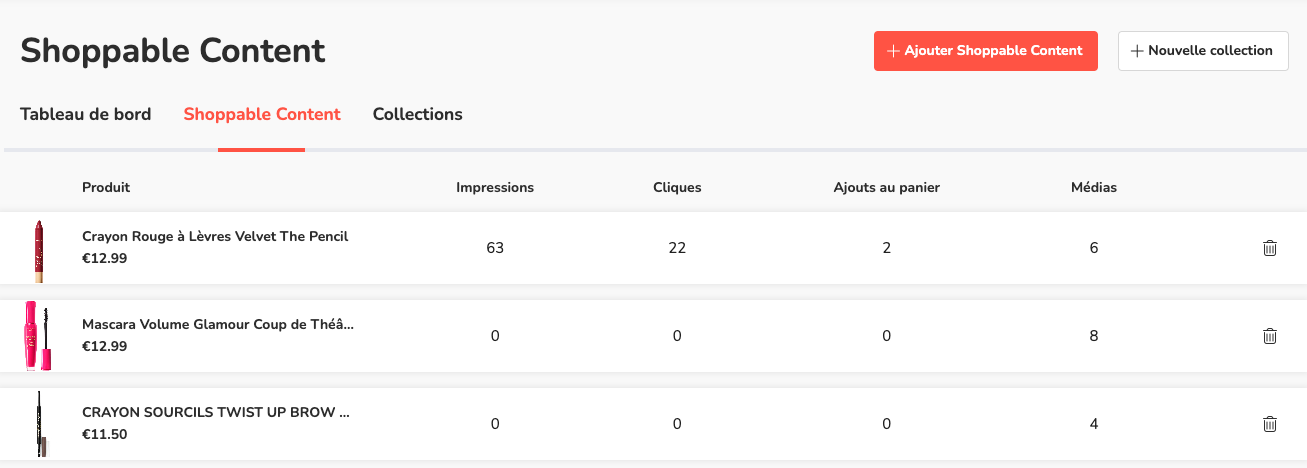Open the brow pencil product thumbnail
The height and width of the screenshot is (468, 1307).
41,424
